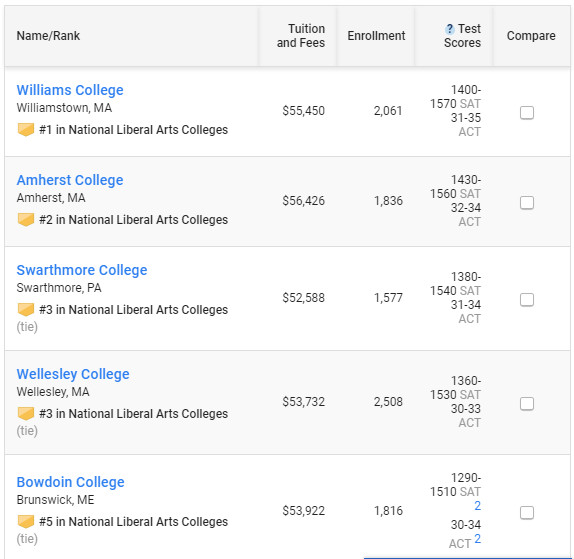Check Compare box for Amherst College
The width and height of the screenshot is (574, 559).
(x=527, y=203)
